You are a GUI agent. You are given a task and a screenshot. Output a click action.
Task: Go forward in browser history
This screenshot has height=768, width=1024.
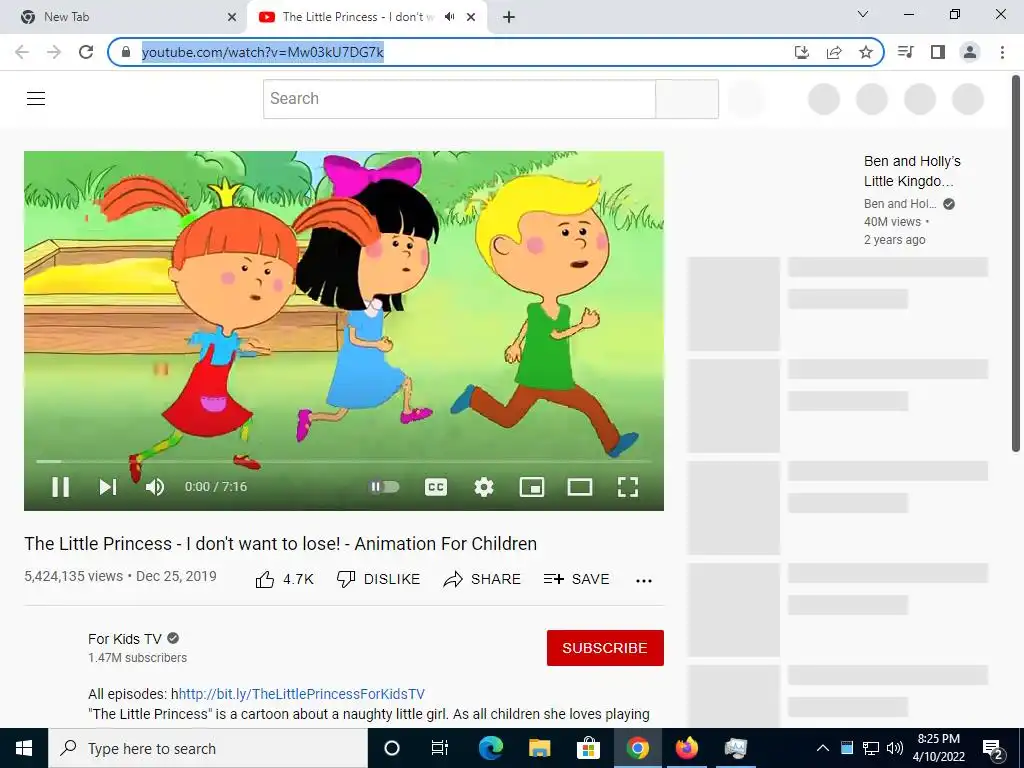coord(54,52)
